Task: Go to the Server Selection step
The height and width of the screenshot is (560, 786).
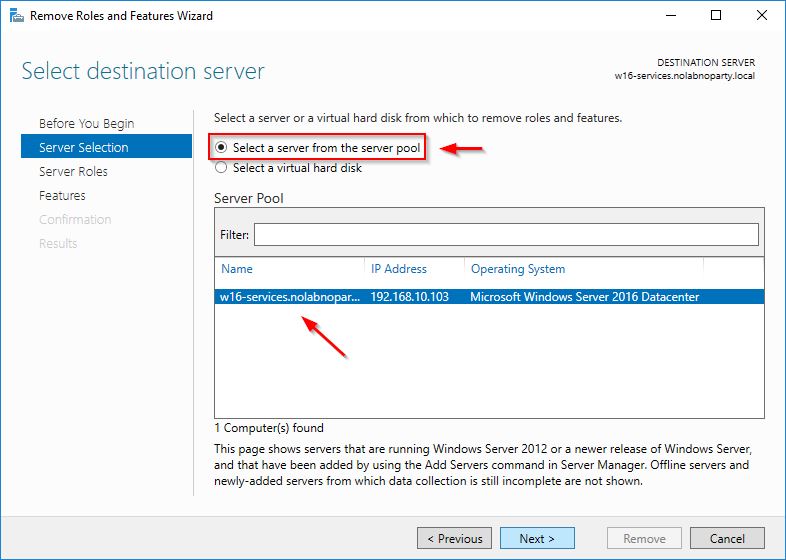Action: pos(106,147)
